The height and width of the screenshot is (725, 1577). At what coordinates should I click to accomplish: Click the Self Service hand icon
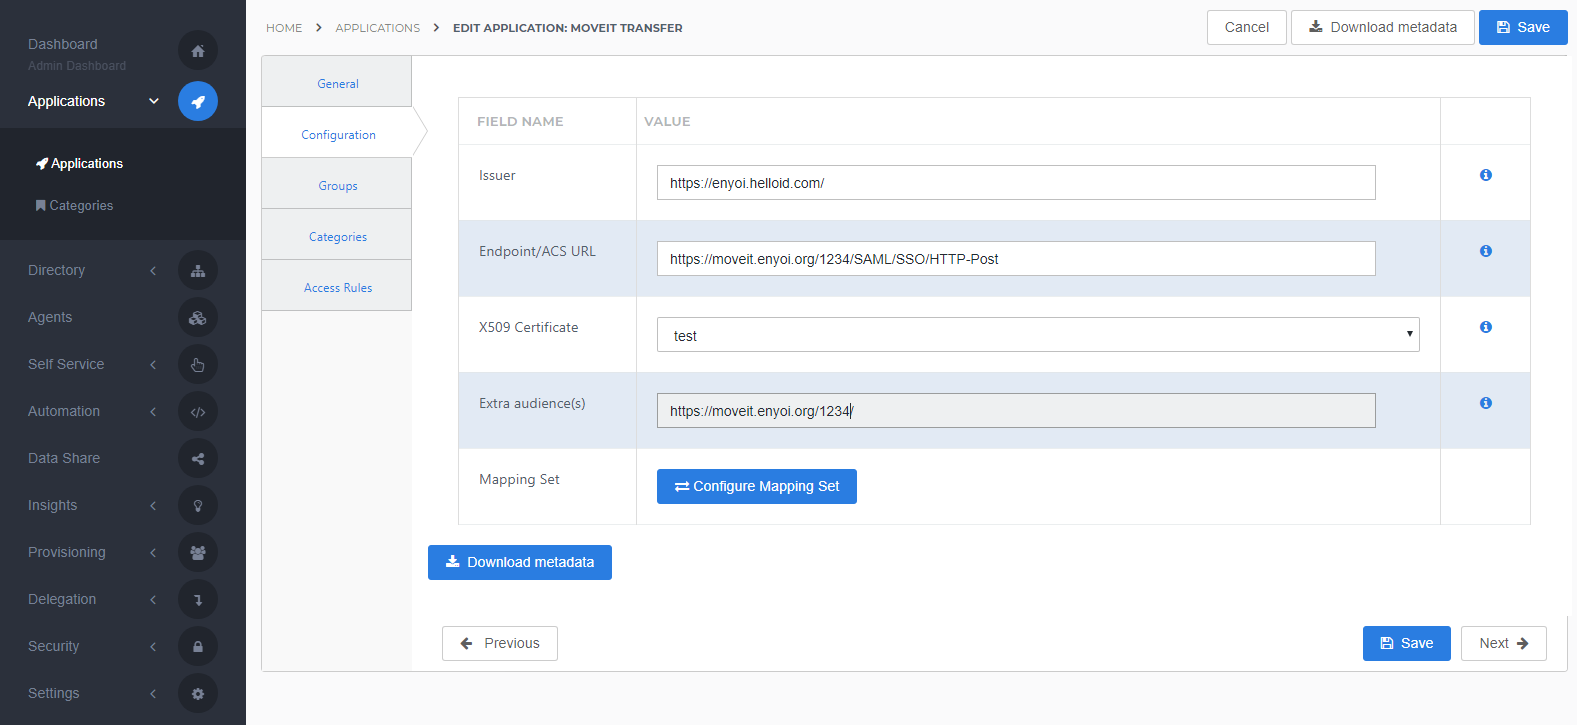pos(198,364)
